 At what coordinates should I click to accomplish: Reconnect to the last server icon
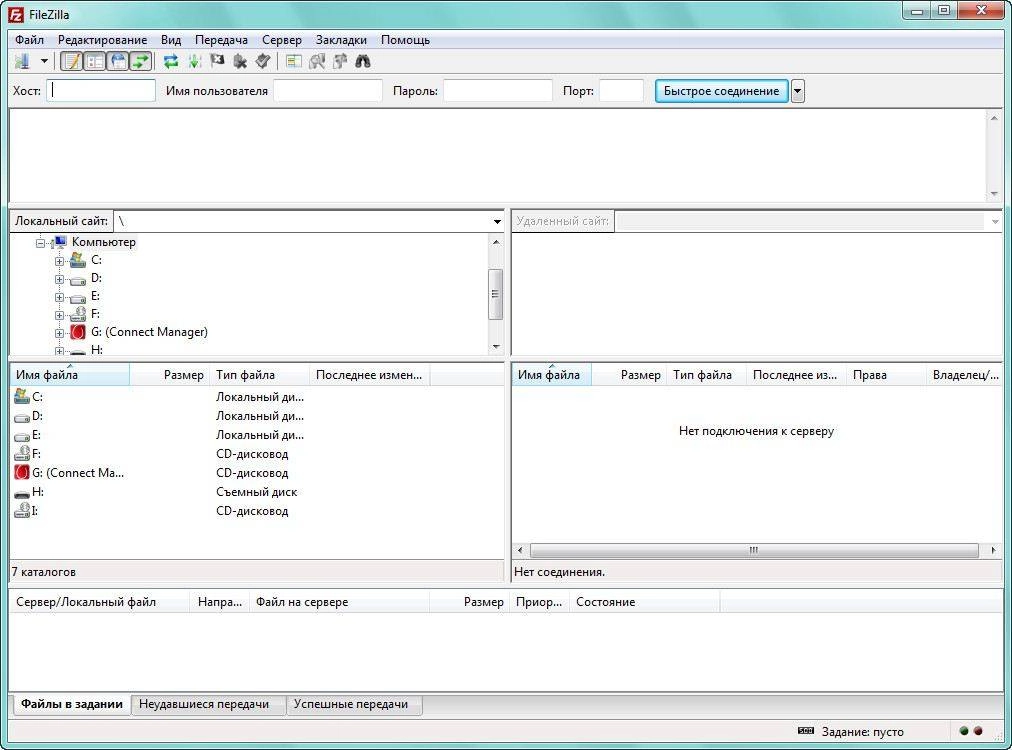click(263, 61)
